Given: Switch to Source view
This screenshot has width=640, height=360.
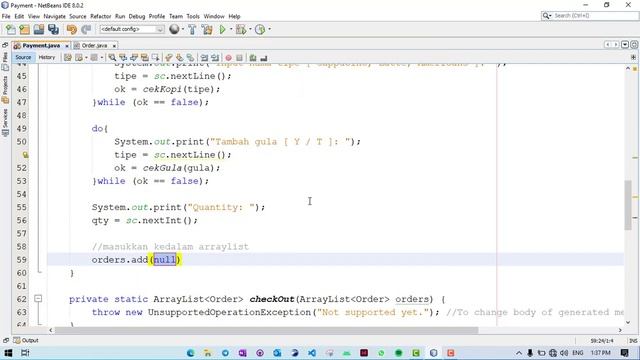Looking at the screenshot, I should coord(23,58).
